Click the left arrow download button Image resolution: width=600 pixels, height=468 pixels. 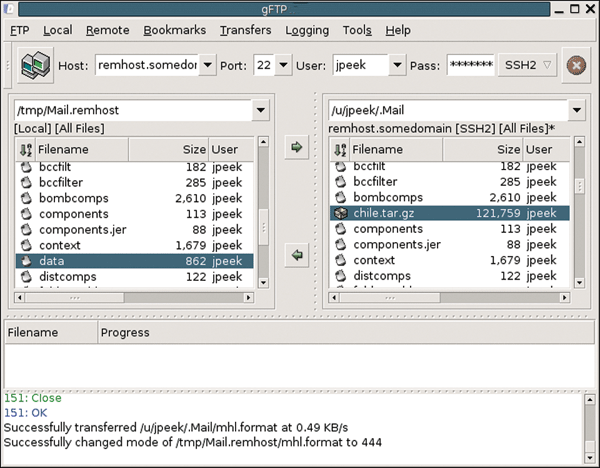(x=296, y=255)
